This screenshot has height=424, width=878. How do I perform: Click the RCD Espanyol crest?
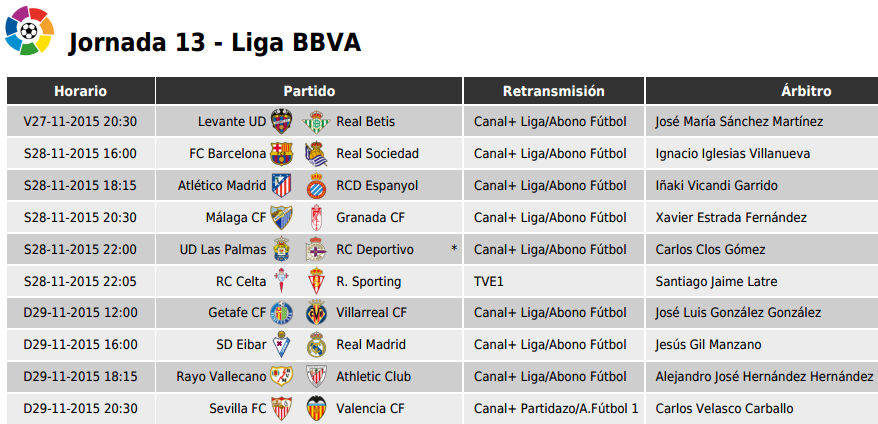[x=316, y=185]
